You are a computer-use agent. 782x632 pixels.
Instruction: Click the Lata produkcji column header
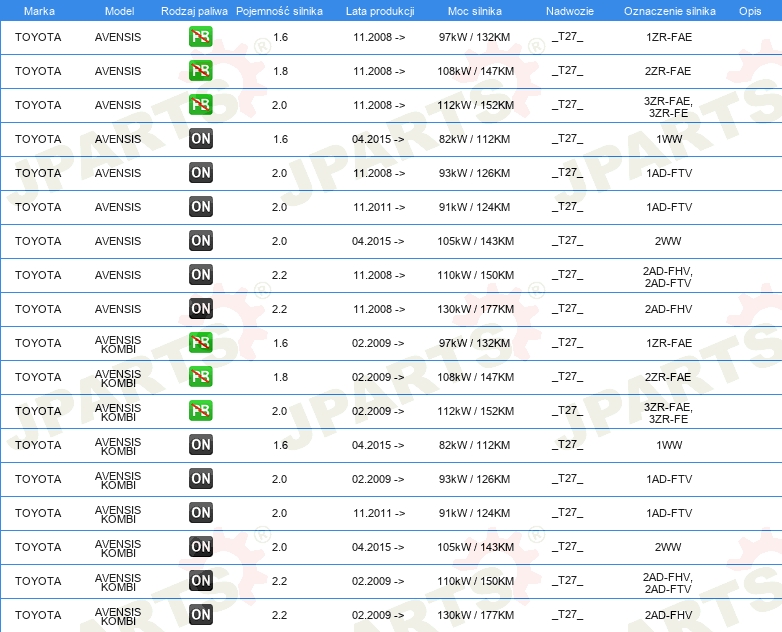[x=380, y=11]
